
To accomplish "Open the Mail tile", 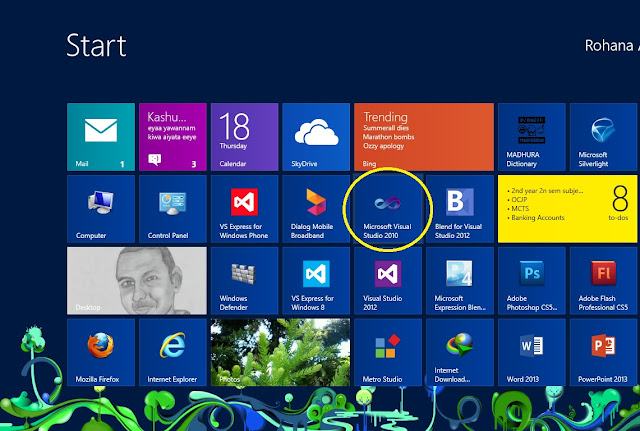I will (x=101, y=137).
